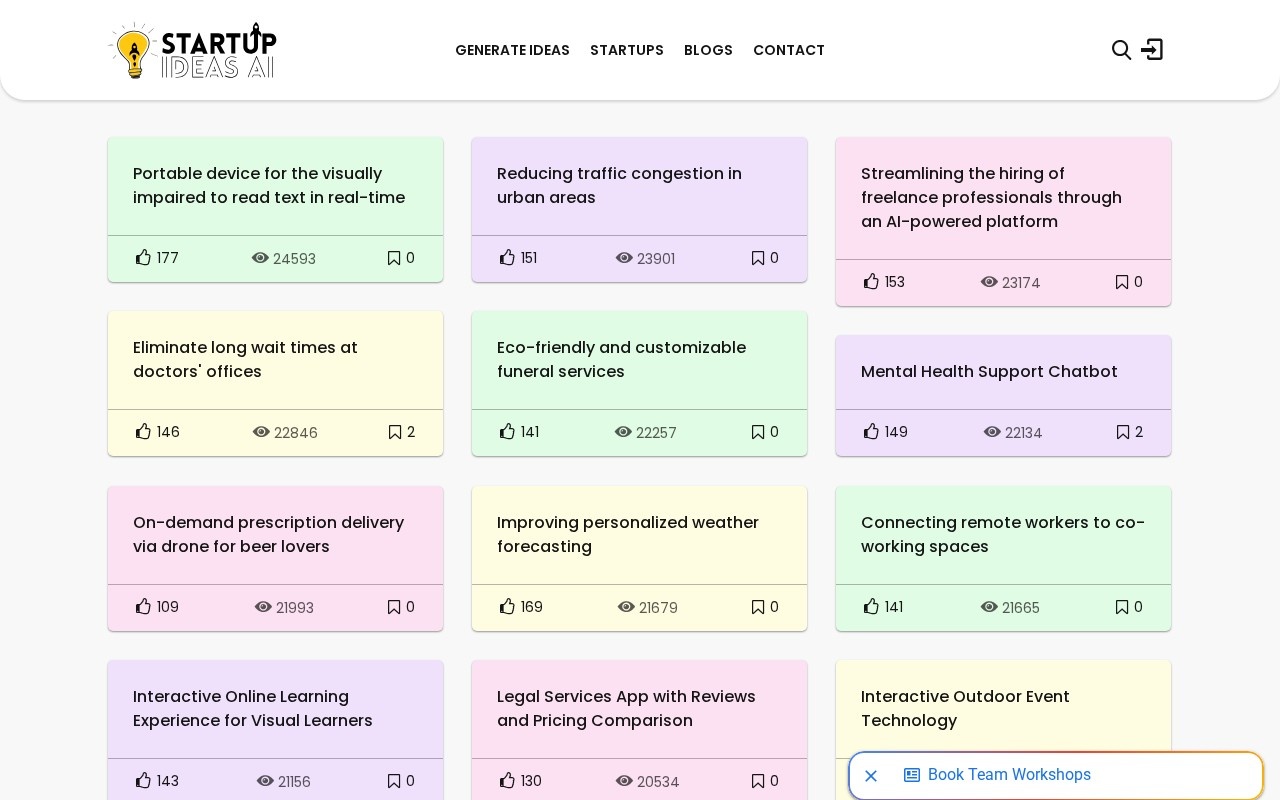
Task: Open idea: Interactive Outdoor Event Technology
Action: 965,709
